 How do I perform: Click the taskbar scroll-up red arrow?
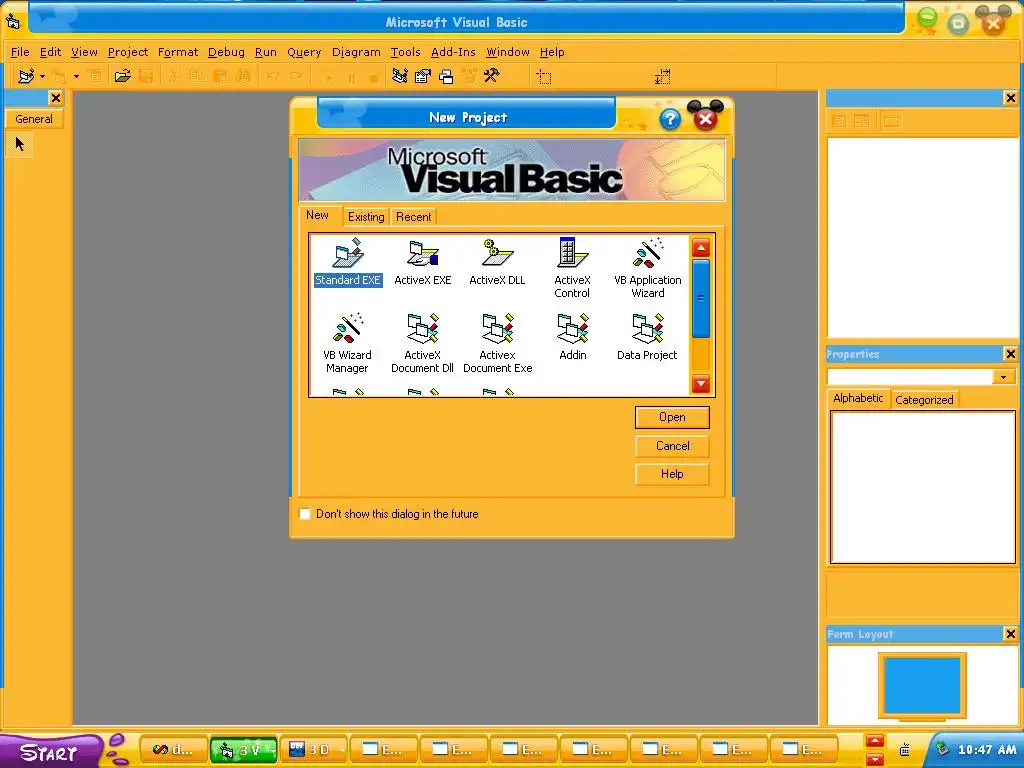[x=875, y=741]
